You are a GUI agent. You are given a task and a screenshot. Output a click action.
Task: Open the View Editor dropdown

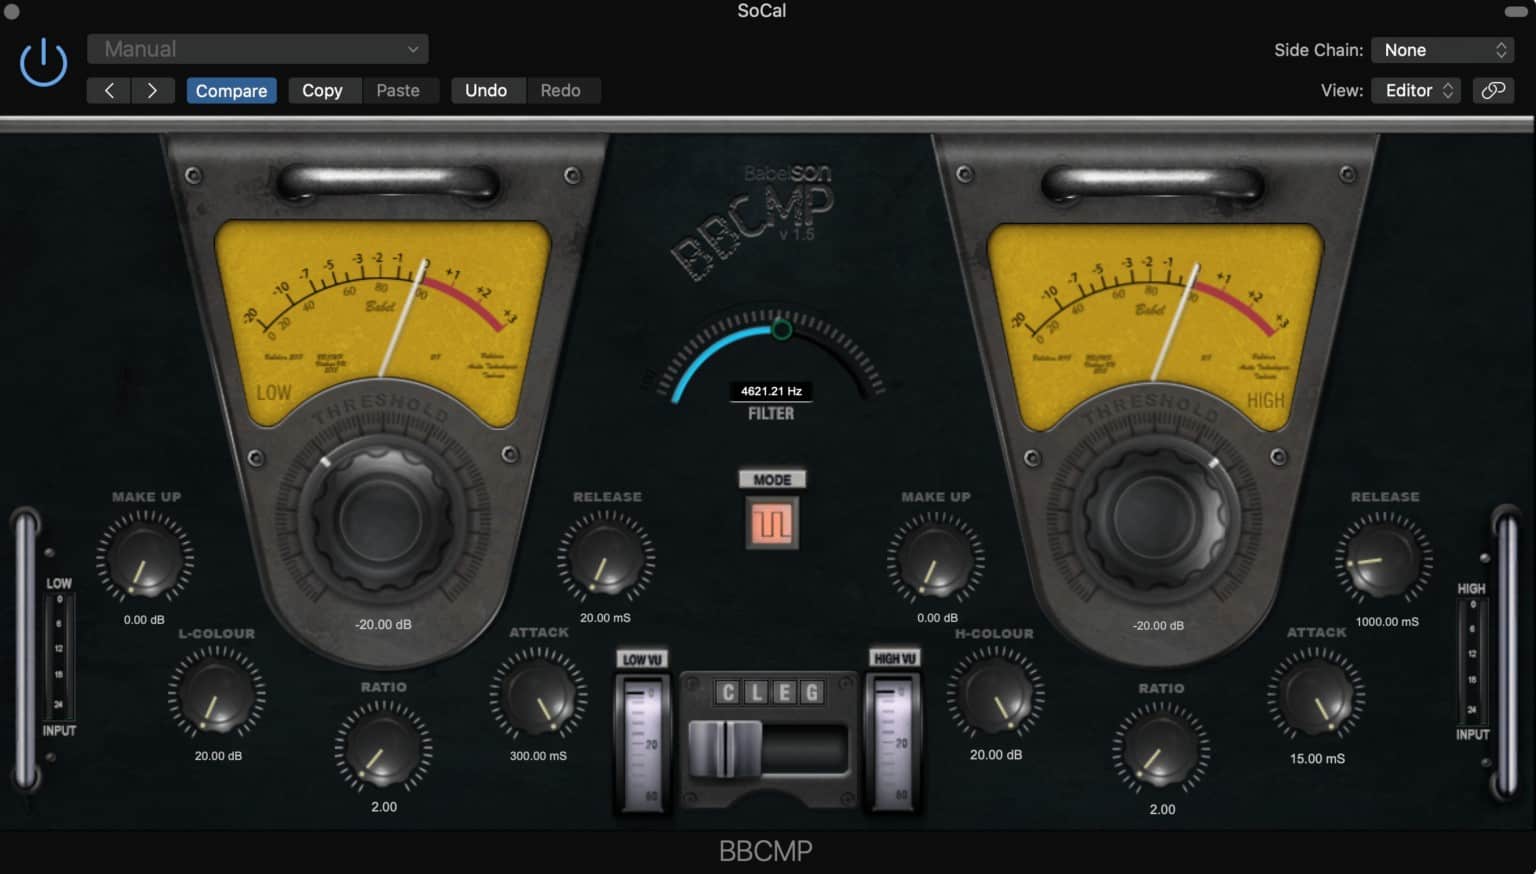click(1416, 90)
